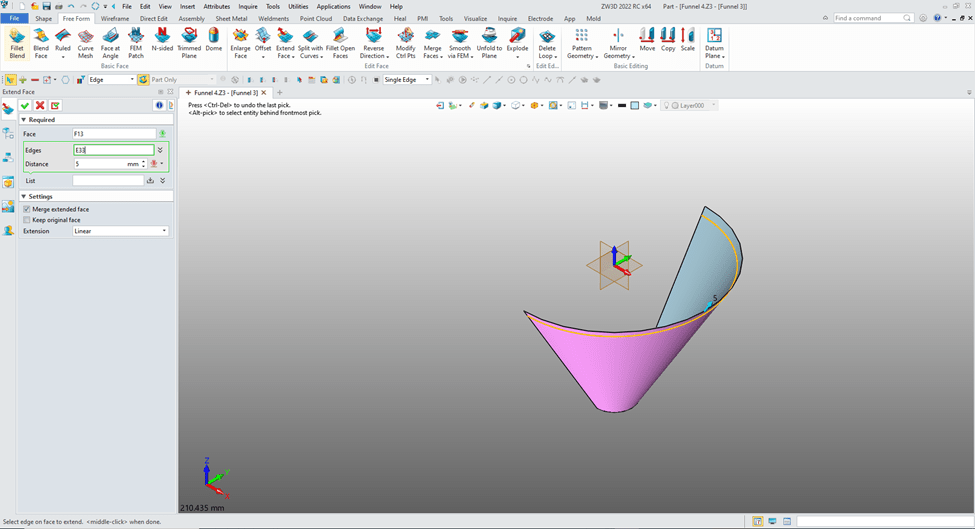Image resolution: width=975 pixels, height=529 pixels.
Task: Cancel Extend Face with red X
Action: tap(40, 105)
